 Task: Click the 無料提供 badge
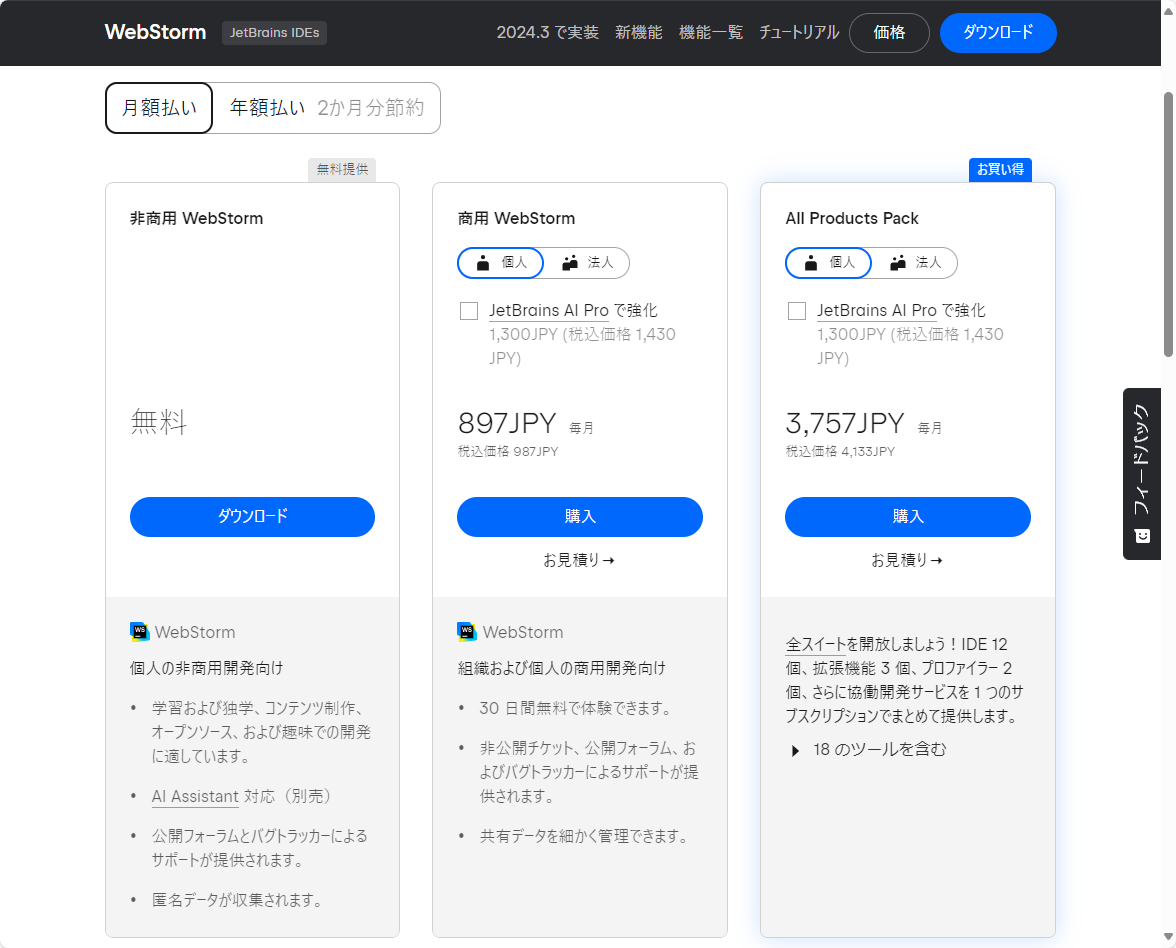(x=342, y=170)
